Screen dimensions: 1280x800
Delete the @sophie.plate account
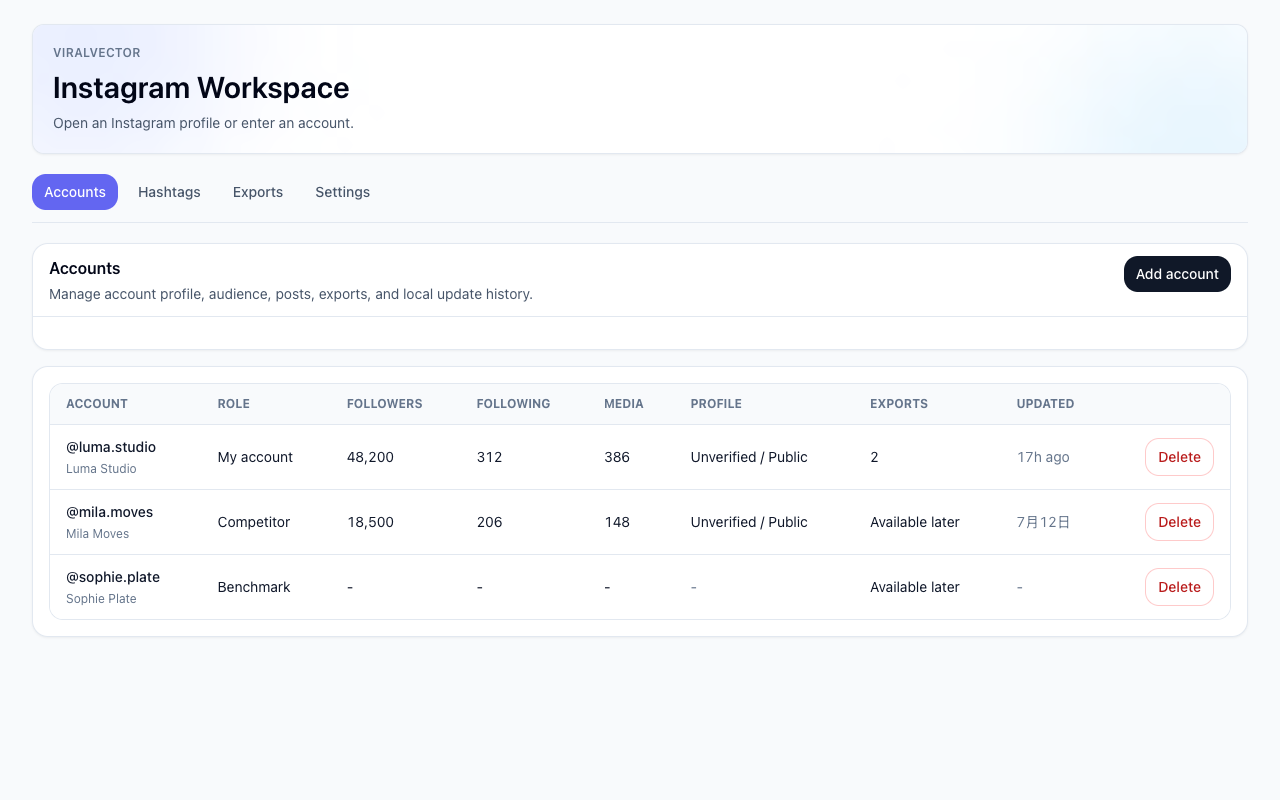(x=1179, y=587)
